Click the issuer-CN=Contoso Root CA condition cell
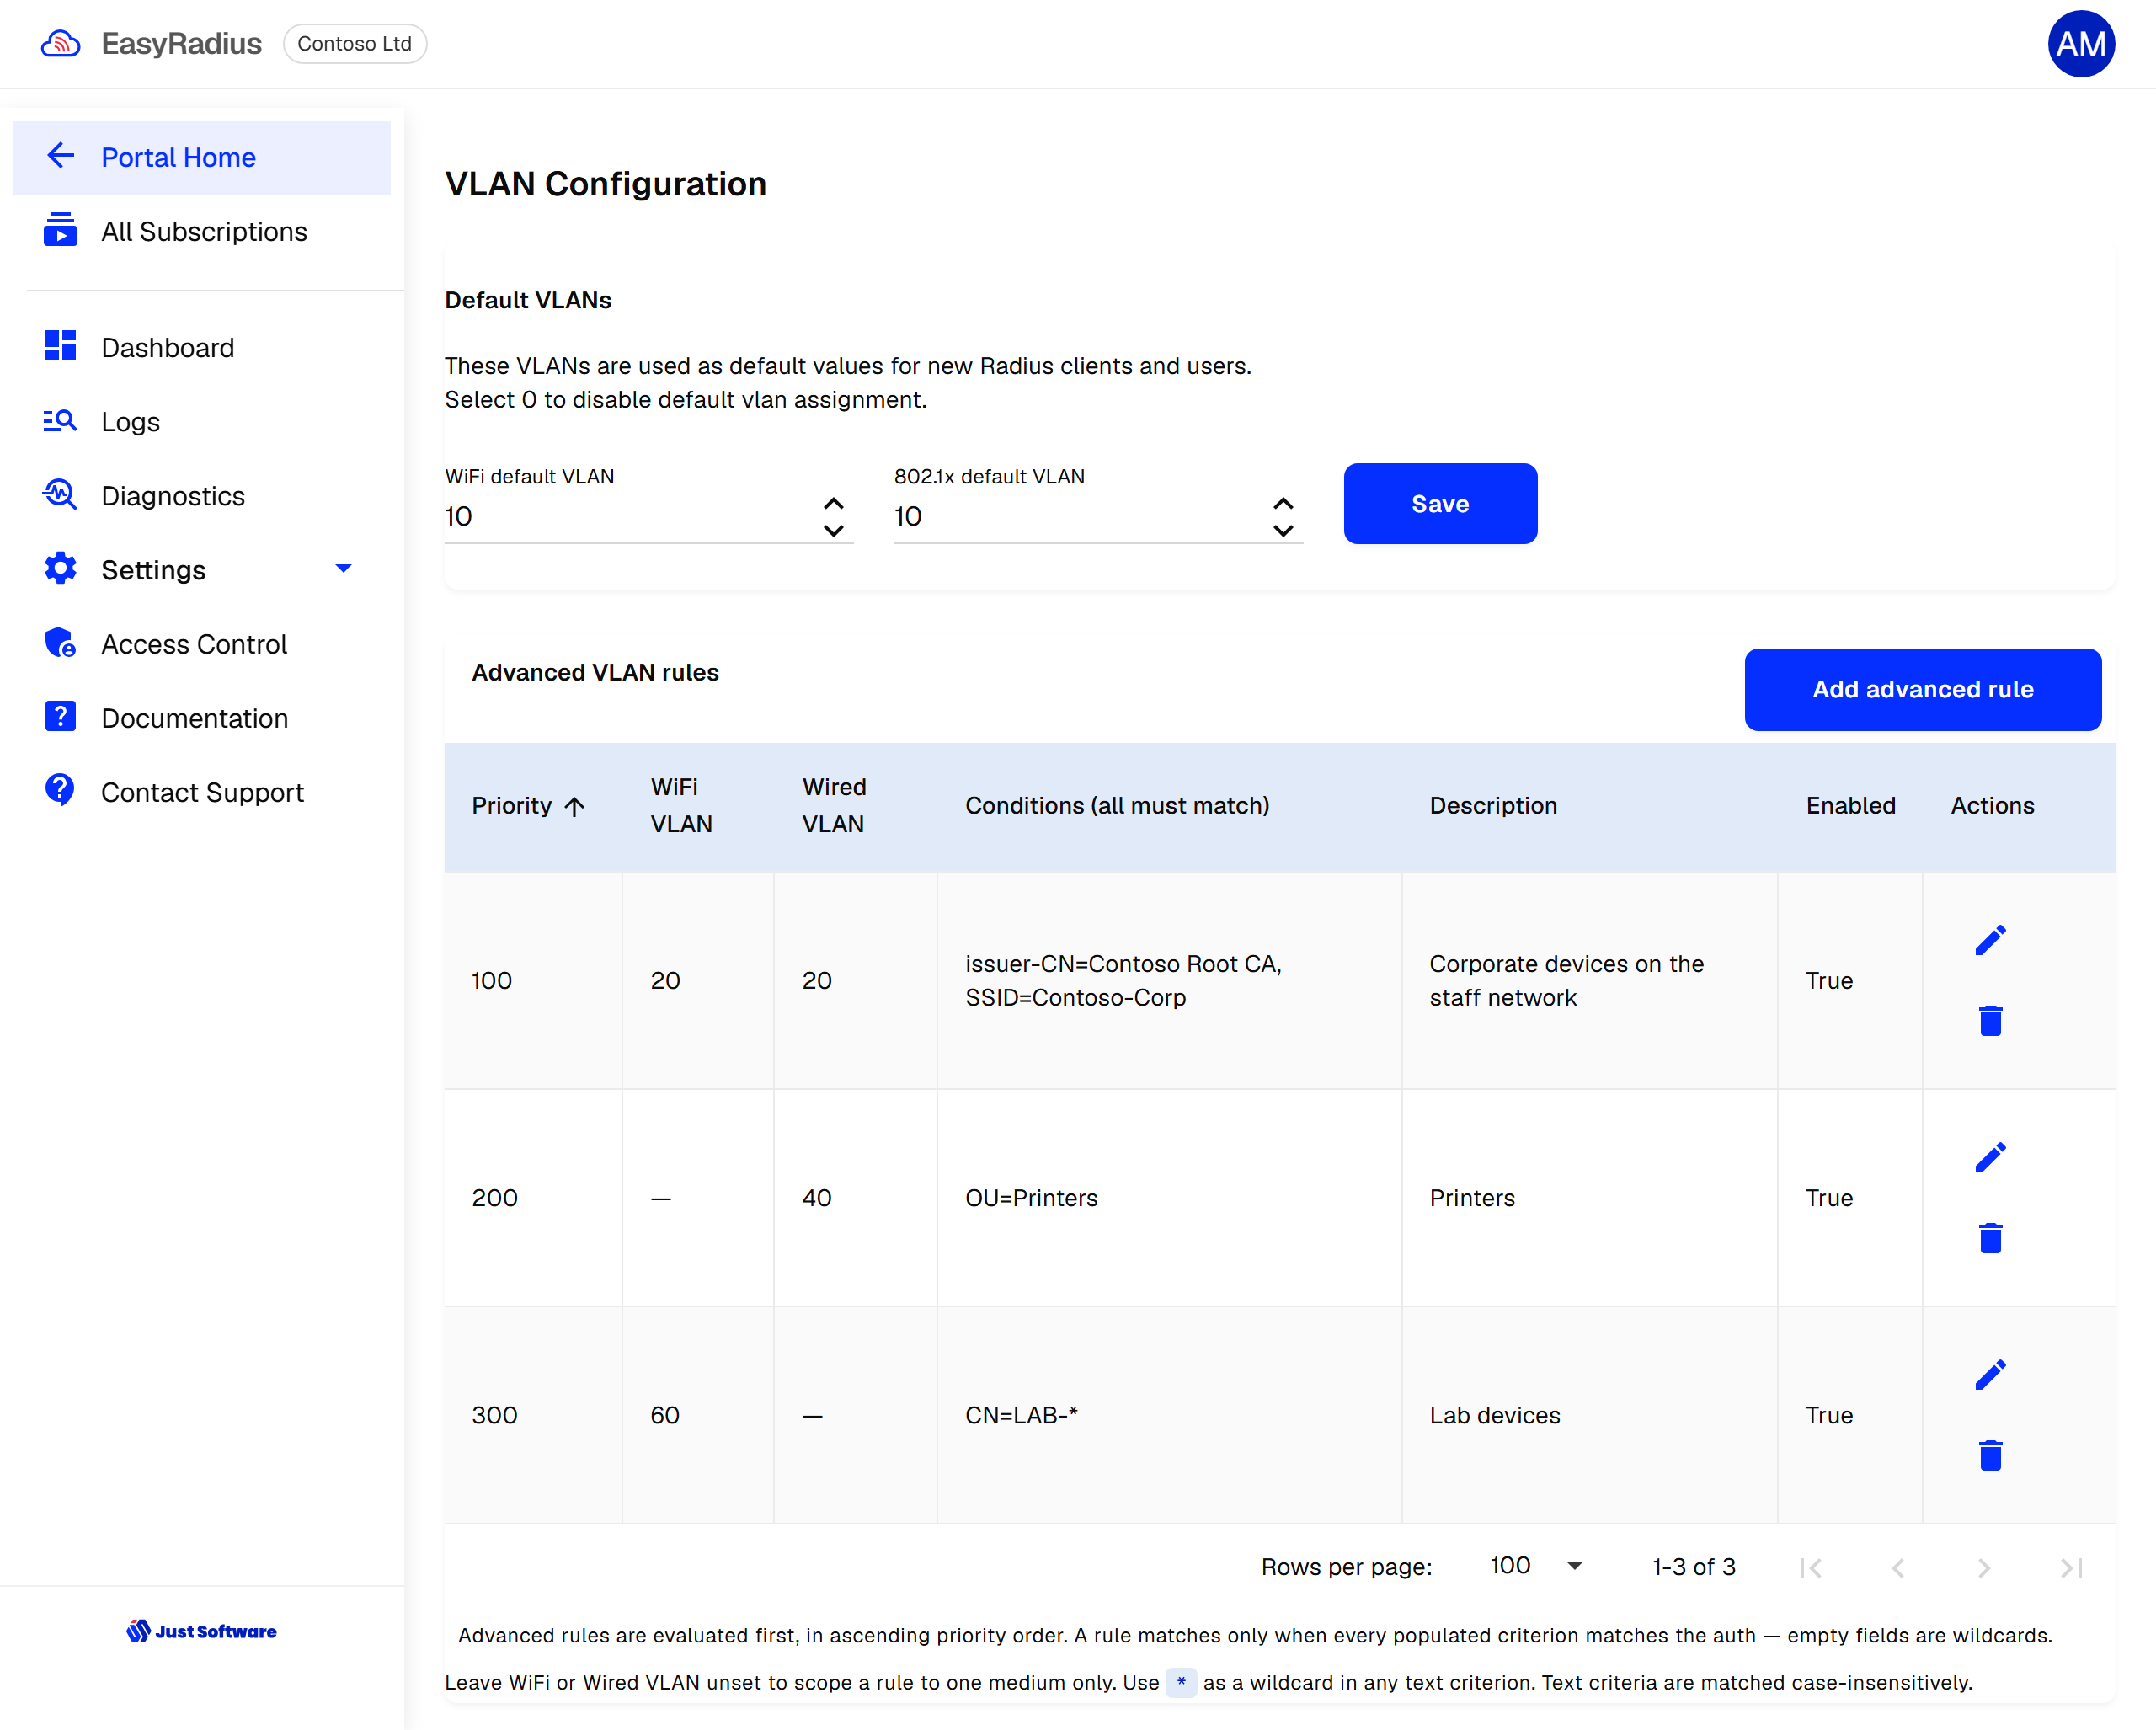This screenshot has width=2156, height=1730. pos(1169,980)
